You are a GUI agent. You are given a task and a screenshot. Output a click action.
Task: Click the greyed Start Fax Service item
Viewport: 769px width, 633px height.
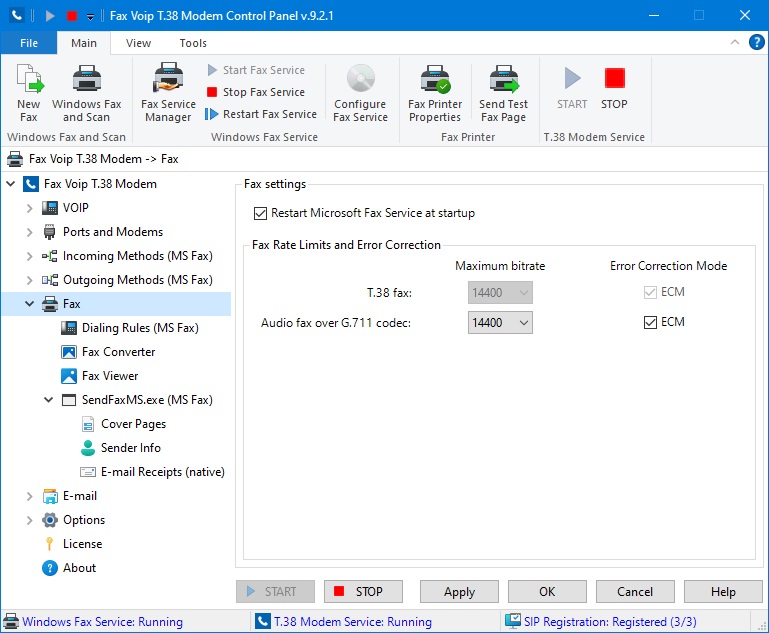click(x=256, y=70)
